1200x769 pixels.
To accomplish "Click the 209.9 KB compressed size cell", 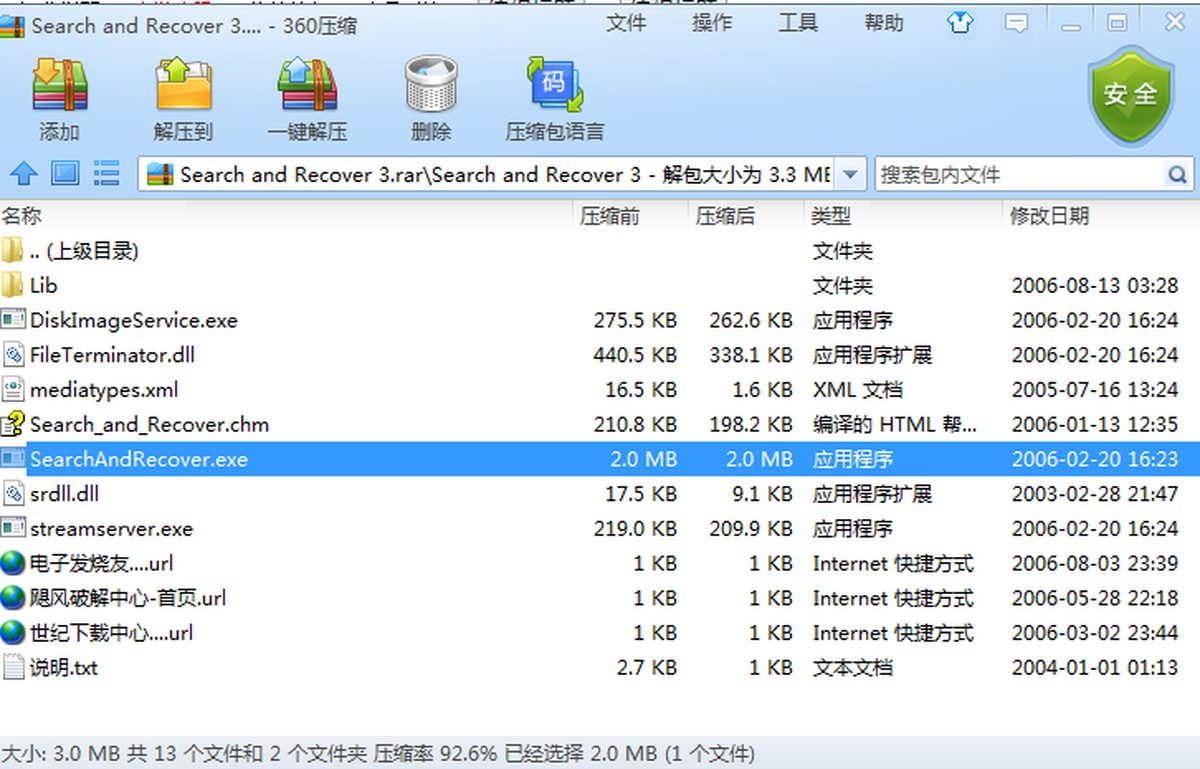I will click(751, 529).
